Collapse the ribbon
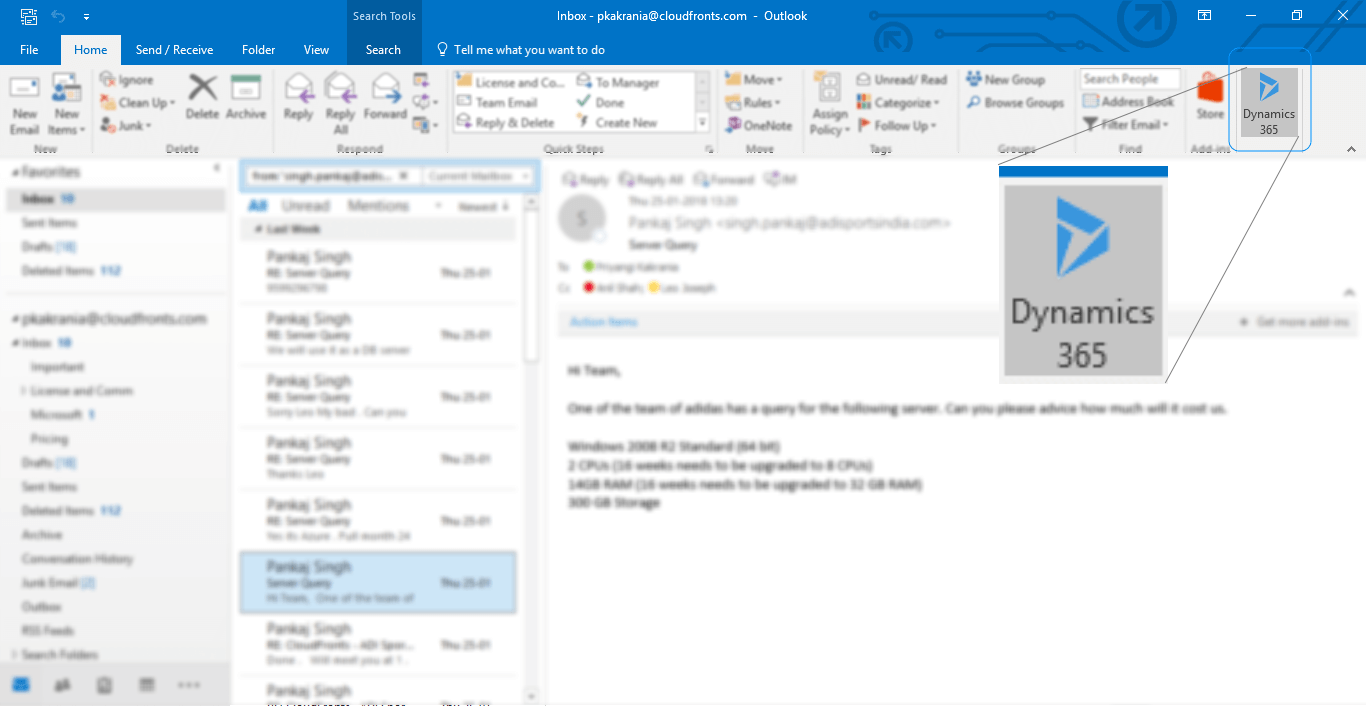This screenshot has height=706, width=1366. pos(1351,149)
